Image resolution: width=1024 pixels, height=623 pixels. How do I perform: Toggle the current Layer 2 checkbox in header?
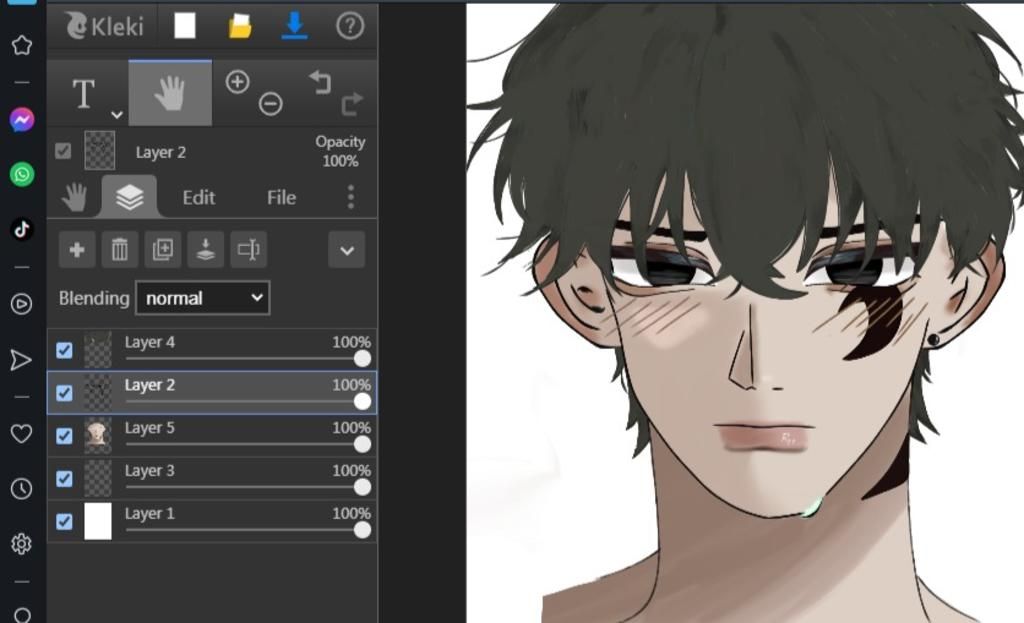pyautogui.click(x=63, y=152)
